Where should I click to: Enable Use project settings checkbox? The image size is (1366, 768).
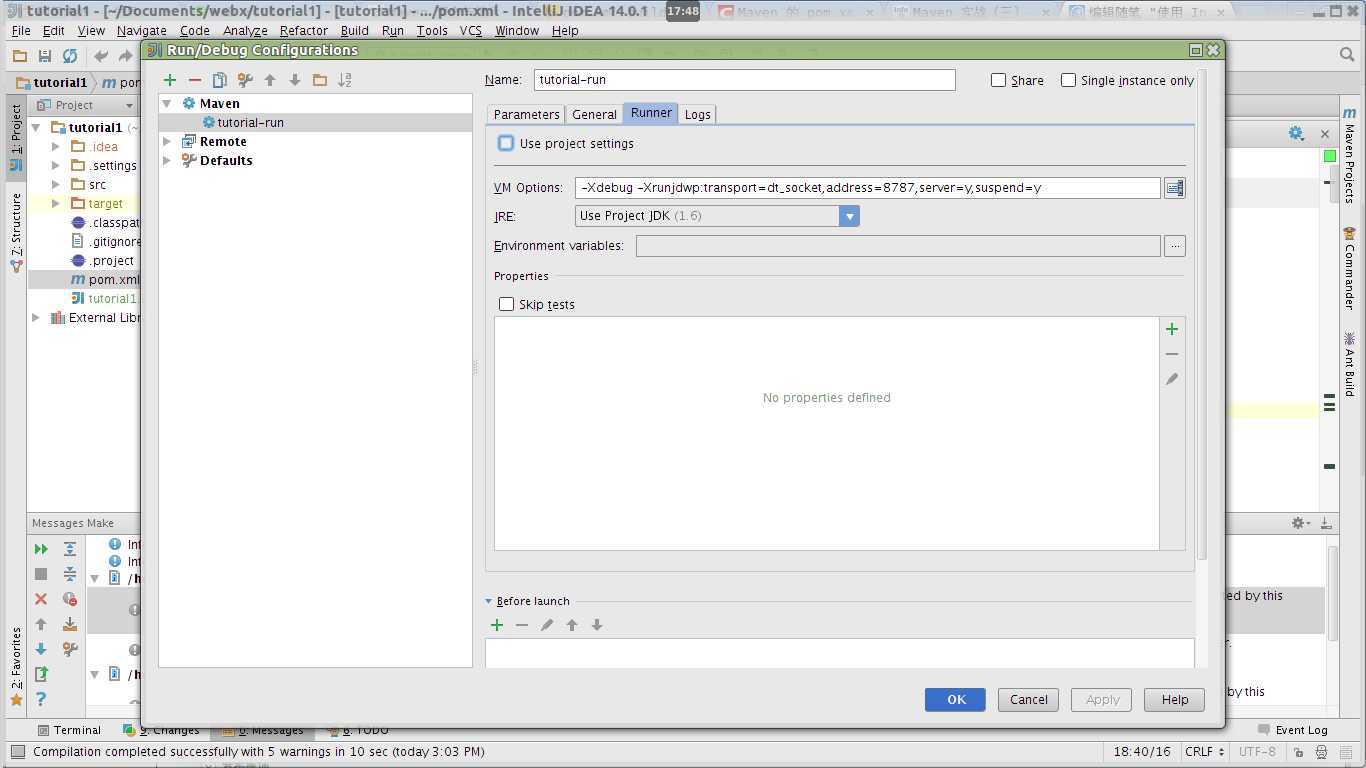tap(507, 144)
